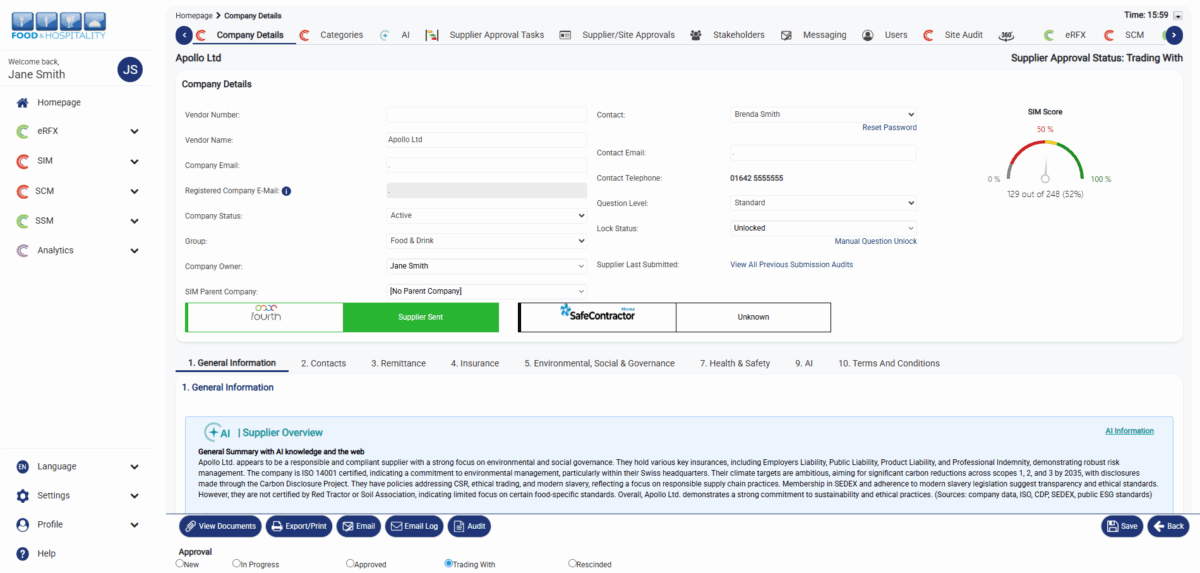
Task: Open View All Previous Submission Audits
Action: click(x=792, y=265)
